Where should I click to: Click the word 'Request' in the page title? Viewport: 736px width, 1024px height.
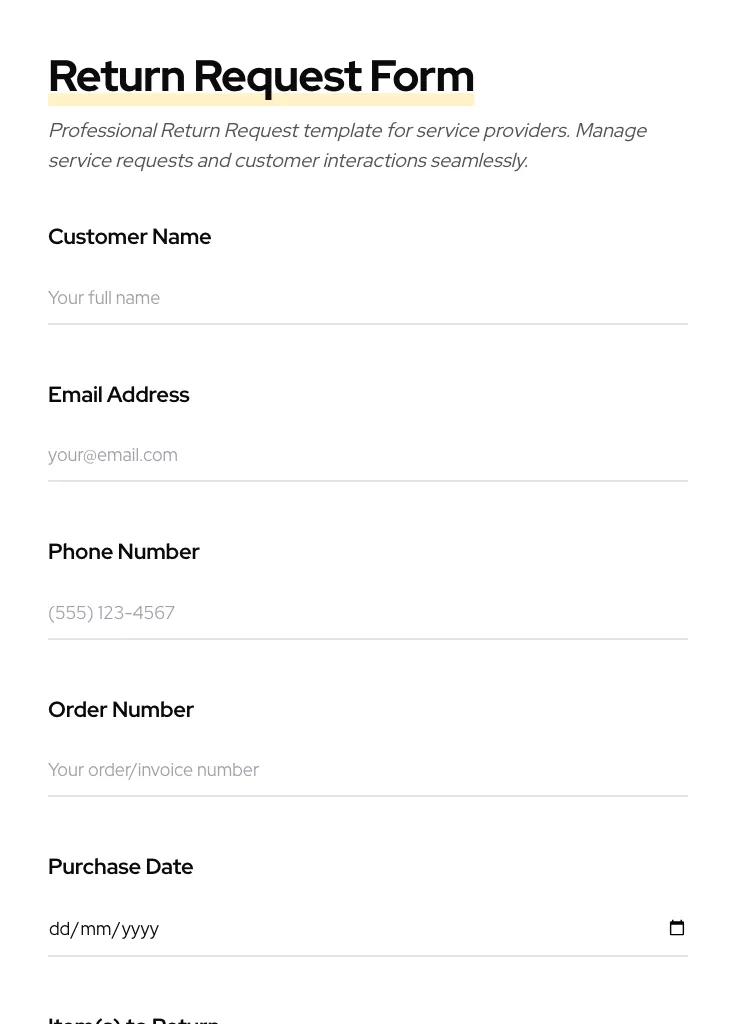(277, 77)
